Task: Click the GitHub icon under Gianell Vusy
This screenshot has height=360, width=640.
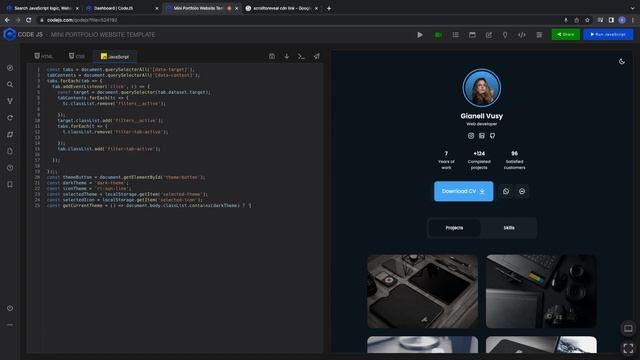Action: [x=492, y=136]
